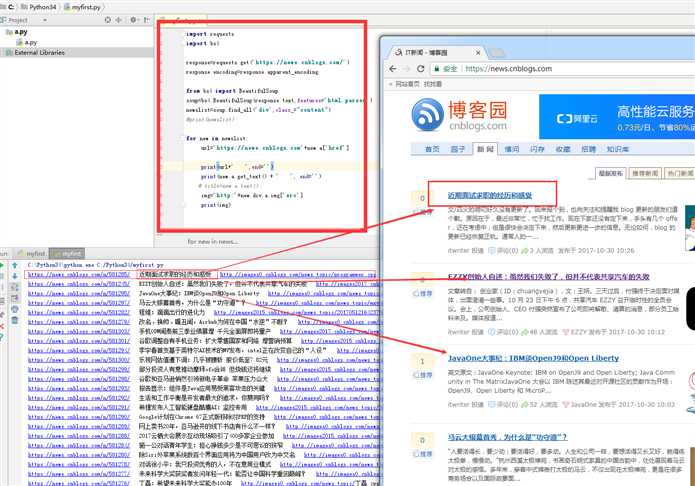Click the C: drive breadcrumb
Screen dimensions: 695x486
(x=8, y=7)
